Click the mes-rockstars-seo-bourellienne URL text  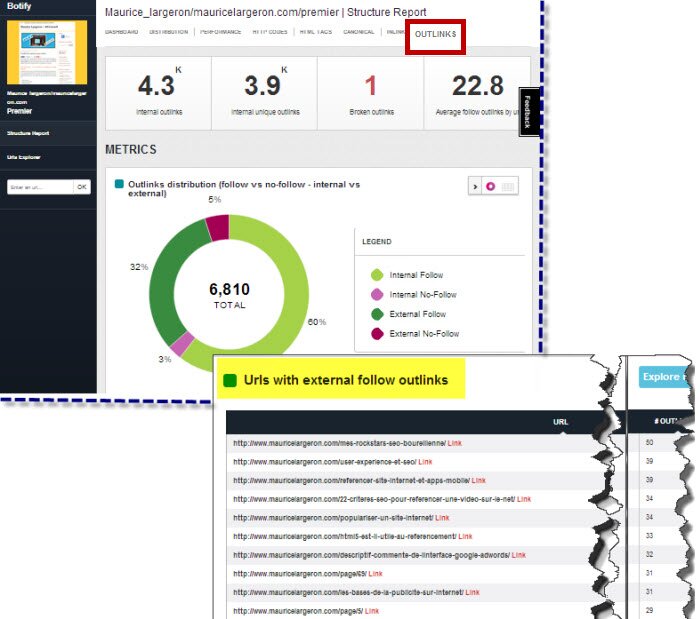(339, 443)
